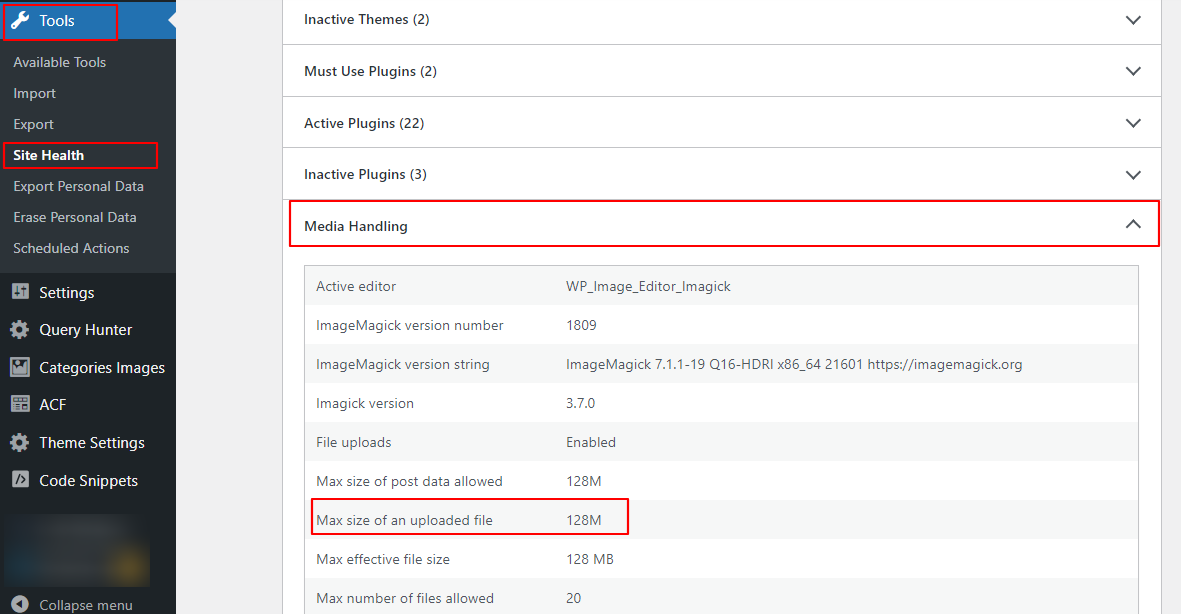Open the Code Snippets menu
The height and width of the screenshot is (614, 1181).
(87, 481)
